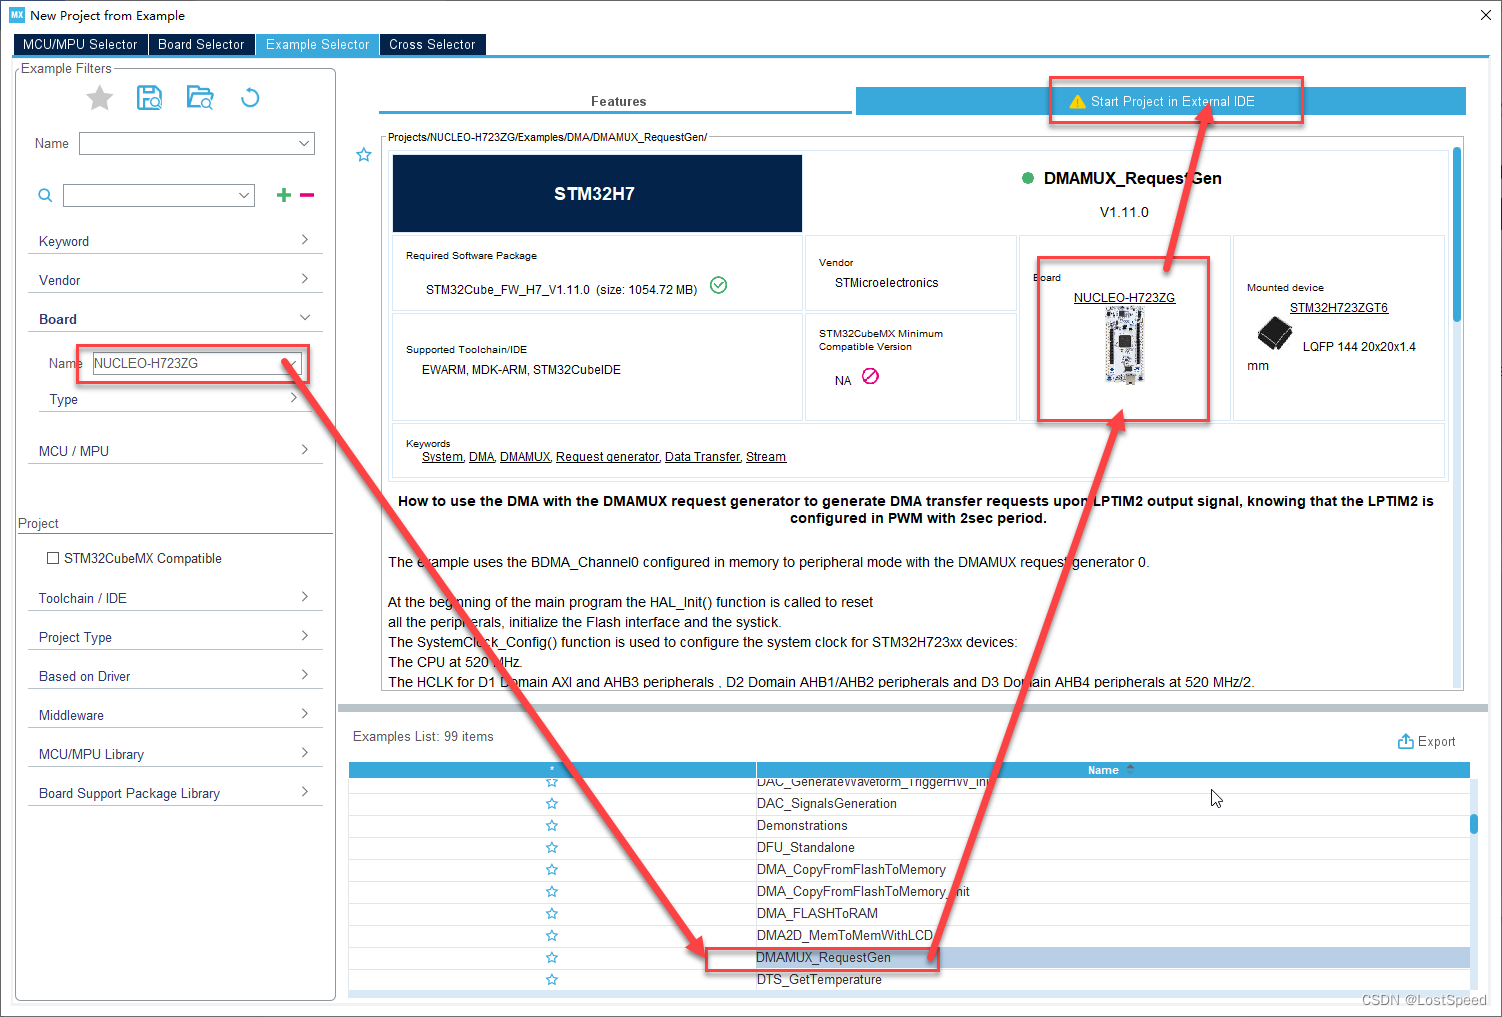Load a saved filter search folder icon
Image resolution: width=1502 pixels, height=1017 pixels.
[200, 97]
